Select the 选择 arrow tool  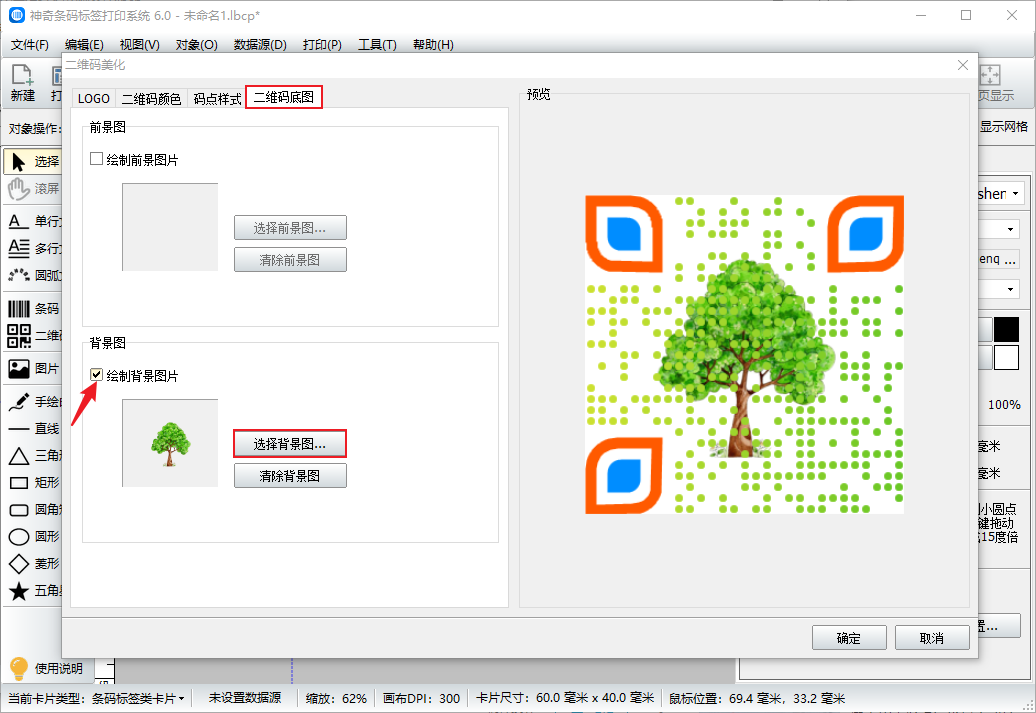click(33, 161)
